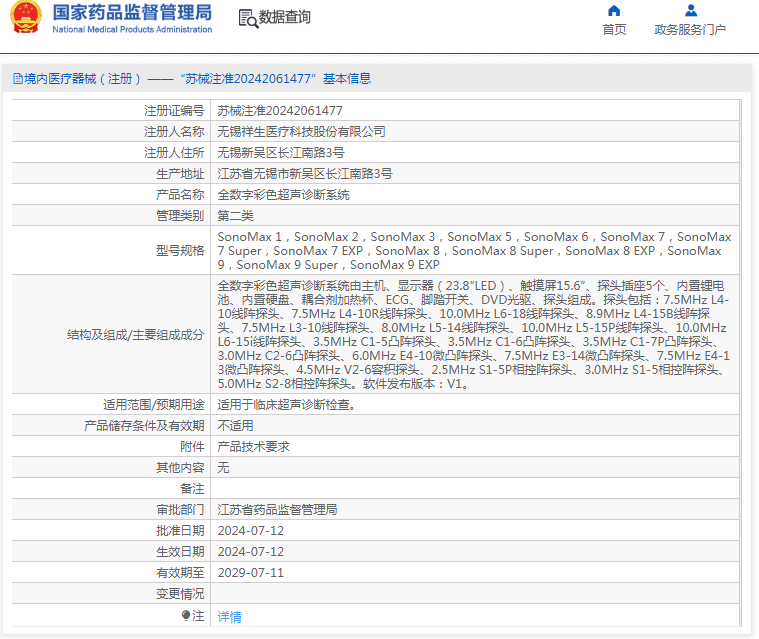Click the 型号规格 label
The image size is (759, 639).
[x=180, y=251]
